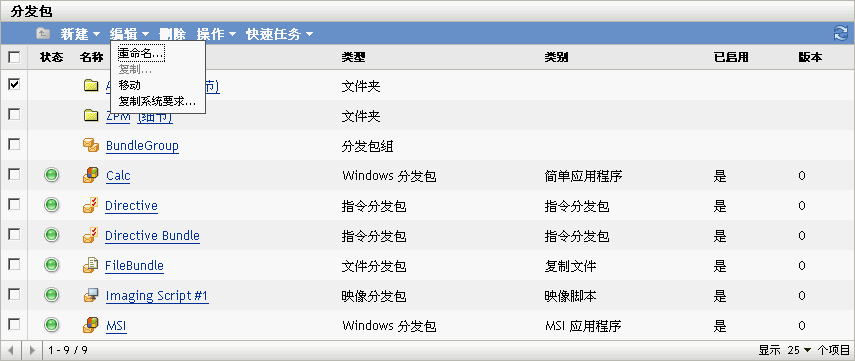Click the 分发包组 type cell
Viewport: 855px width, 361px height.
tap(368, 146)
